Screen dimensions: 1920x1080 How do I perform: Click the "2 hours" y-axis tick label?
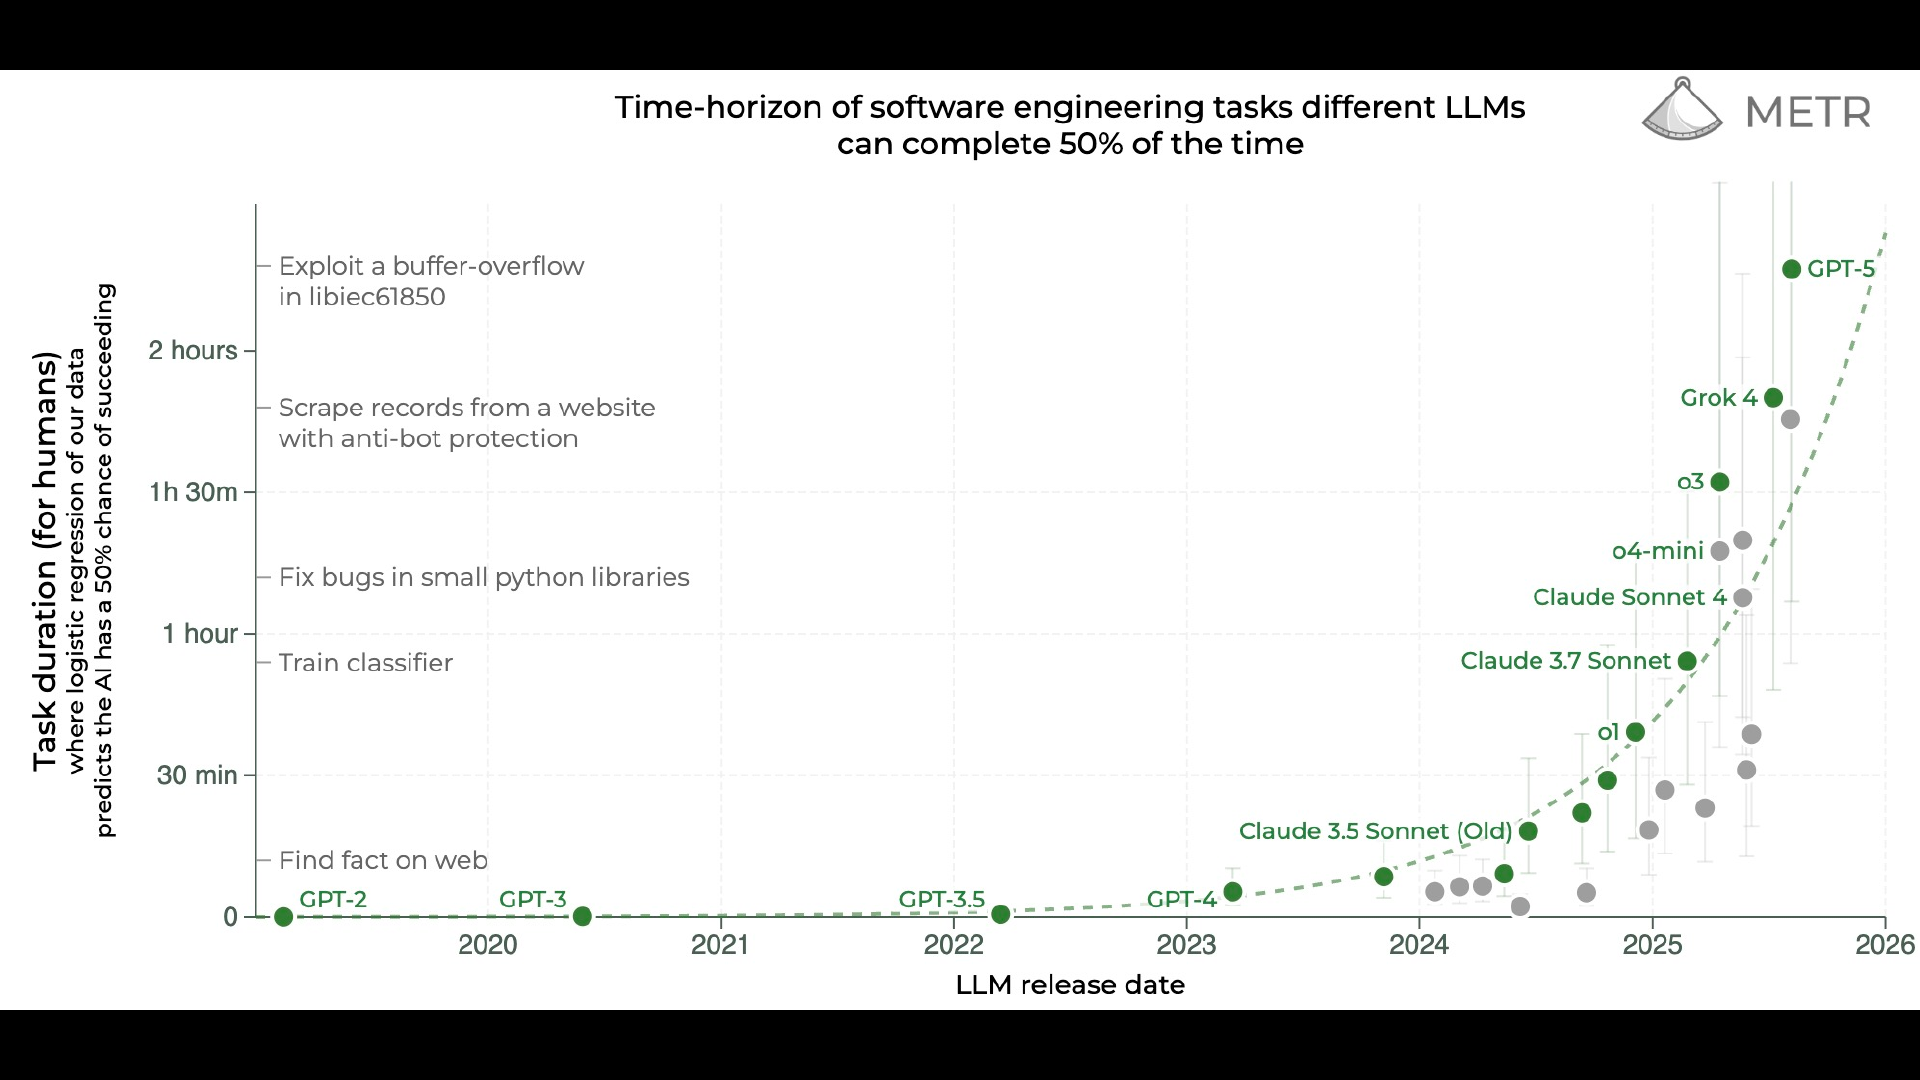point(193,350)
